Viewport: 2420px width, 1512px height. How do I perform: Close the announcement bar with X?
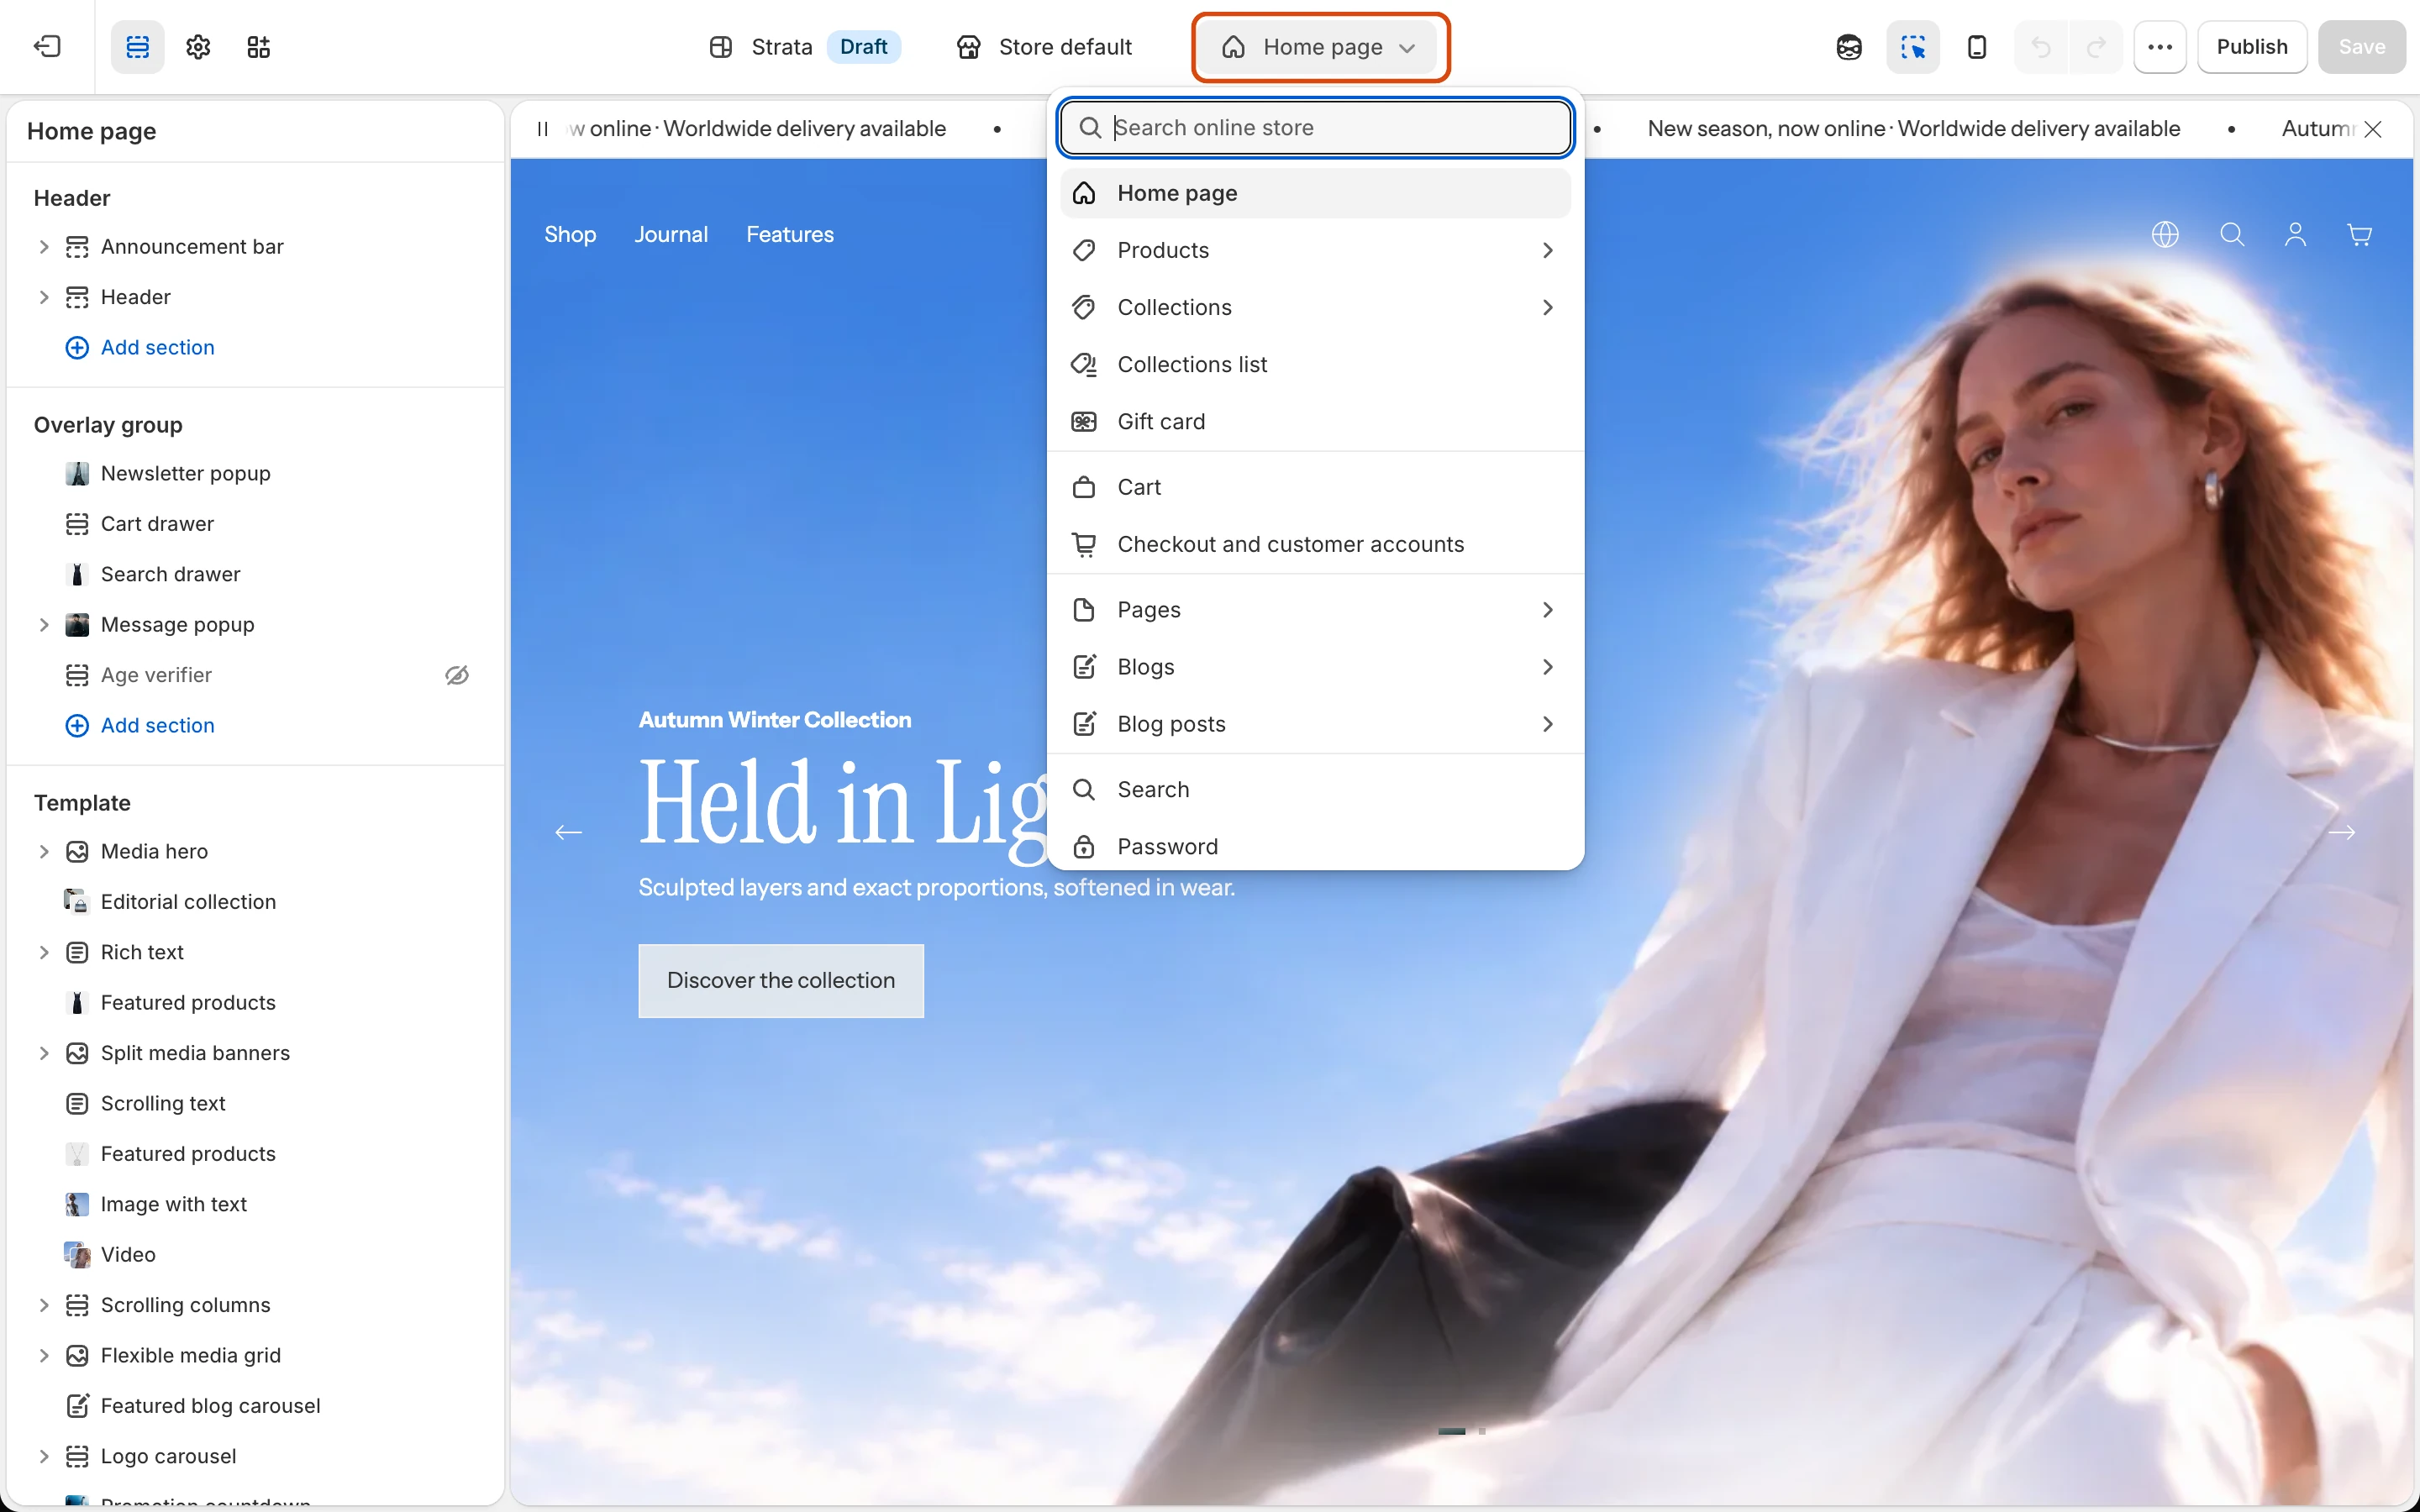coord(2373,129)
